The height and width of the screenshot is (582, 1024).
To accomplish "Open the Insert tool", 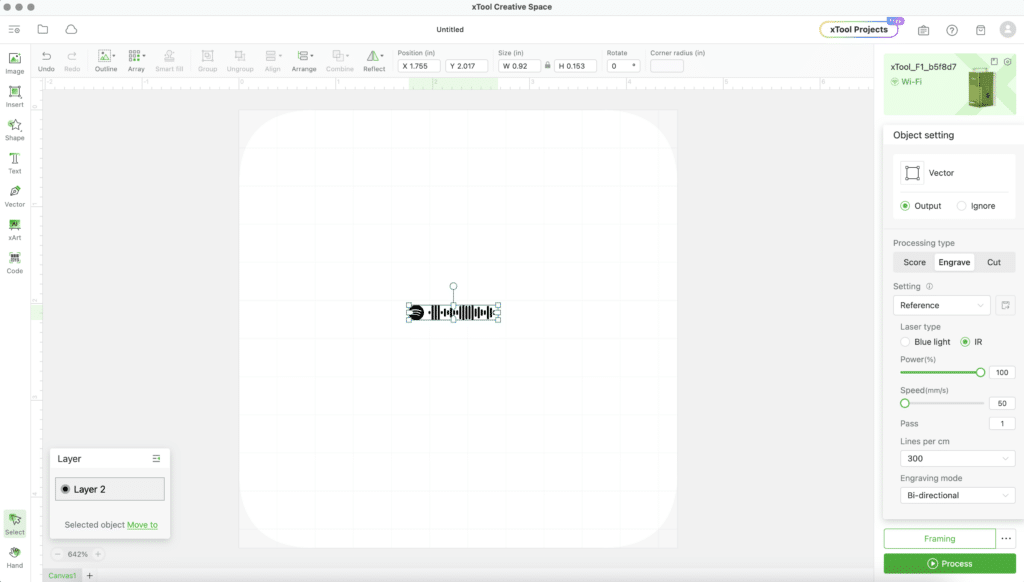I will [14, 97].
